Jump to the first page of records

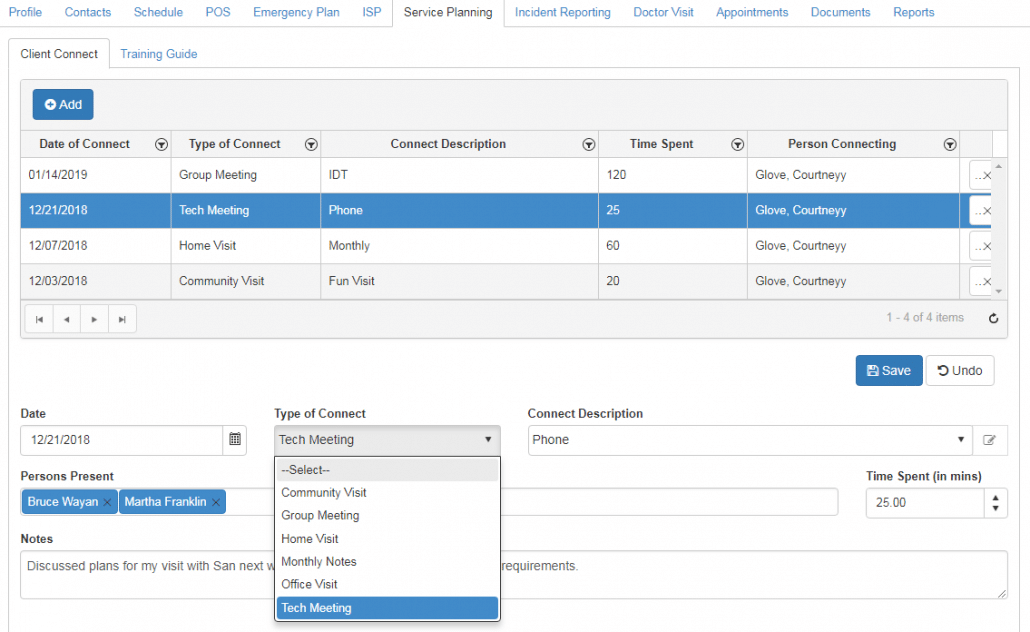tap(39, 318)
